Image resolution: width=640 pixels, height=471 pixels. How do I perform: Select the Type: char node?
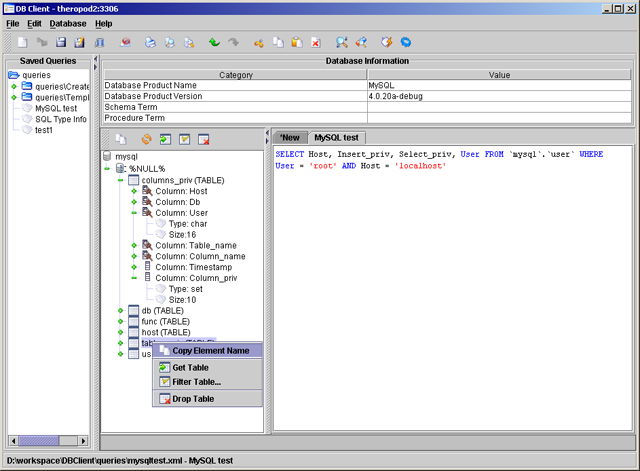pyautogui.click(x=188, y=224)
